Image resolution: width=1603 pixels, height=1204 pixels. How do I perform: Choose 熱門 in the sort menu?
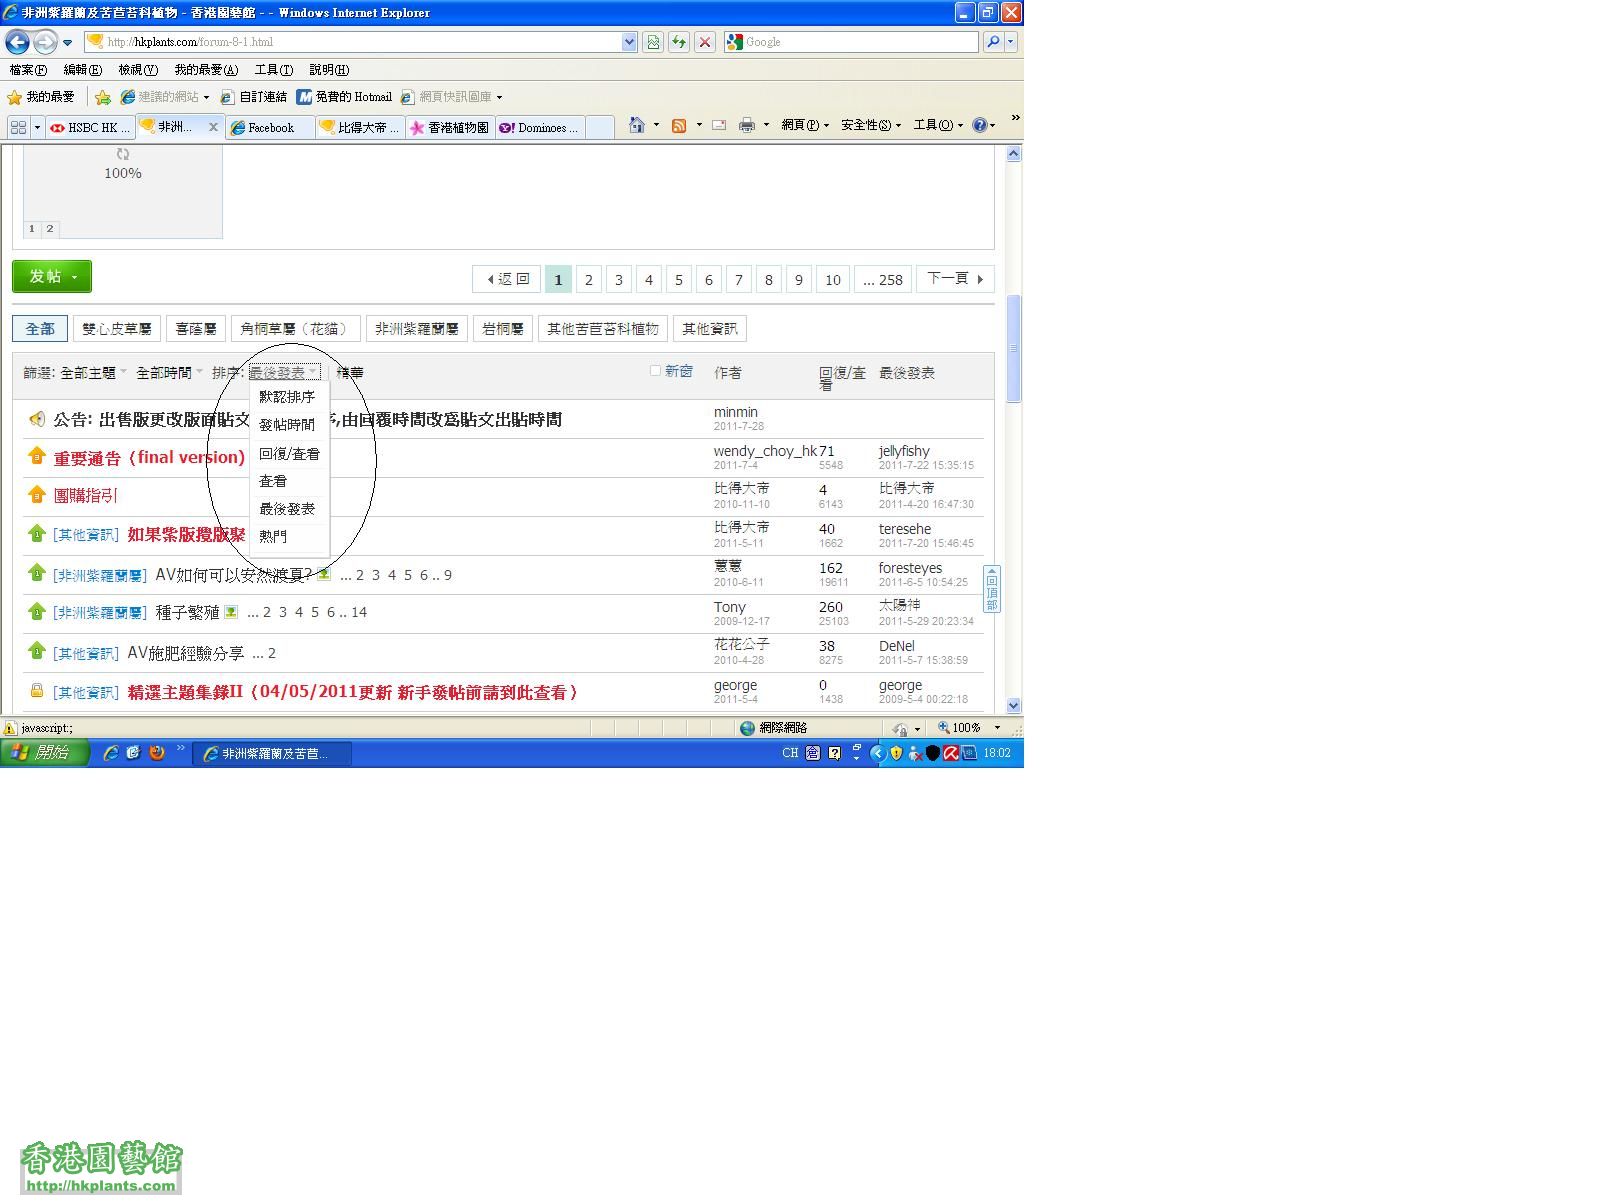[273, 537]
